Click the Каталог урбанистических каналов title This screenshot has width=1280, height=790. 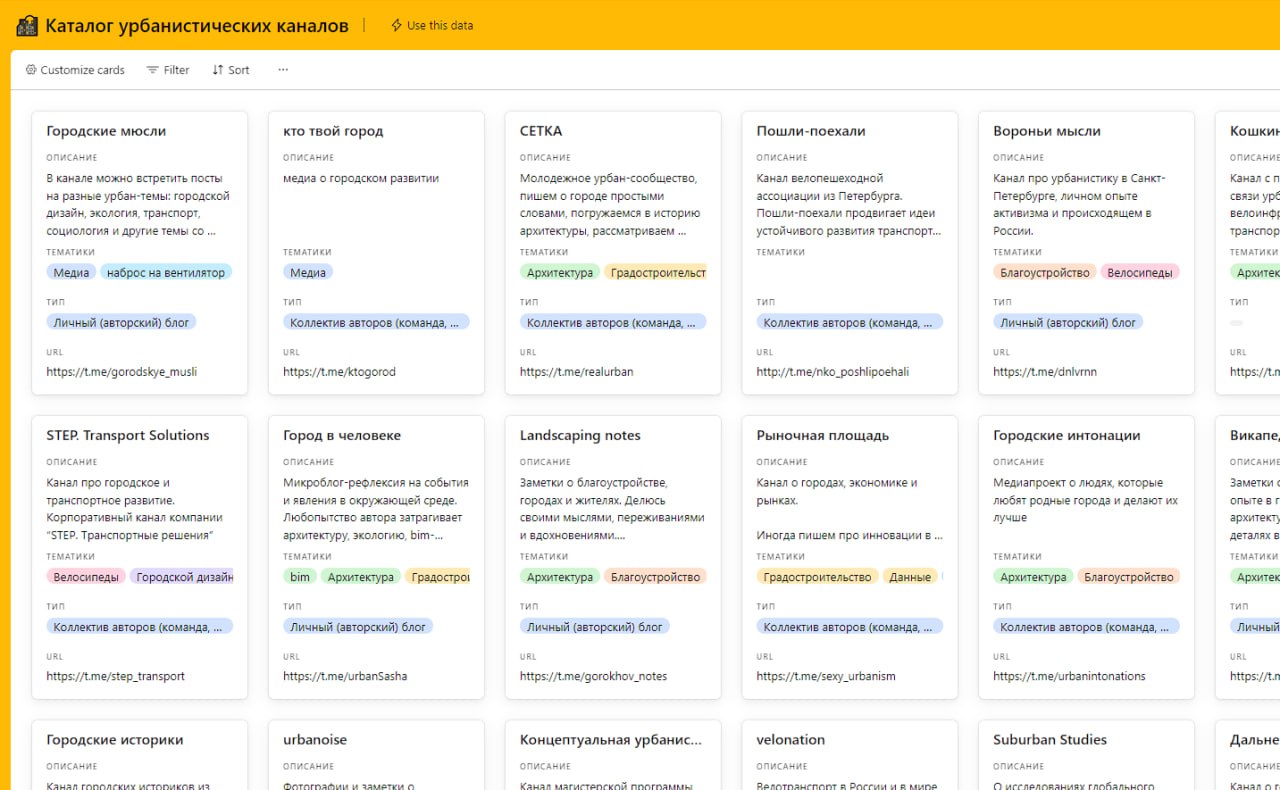[x=197, y=25]
